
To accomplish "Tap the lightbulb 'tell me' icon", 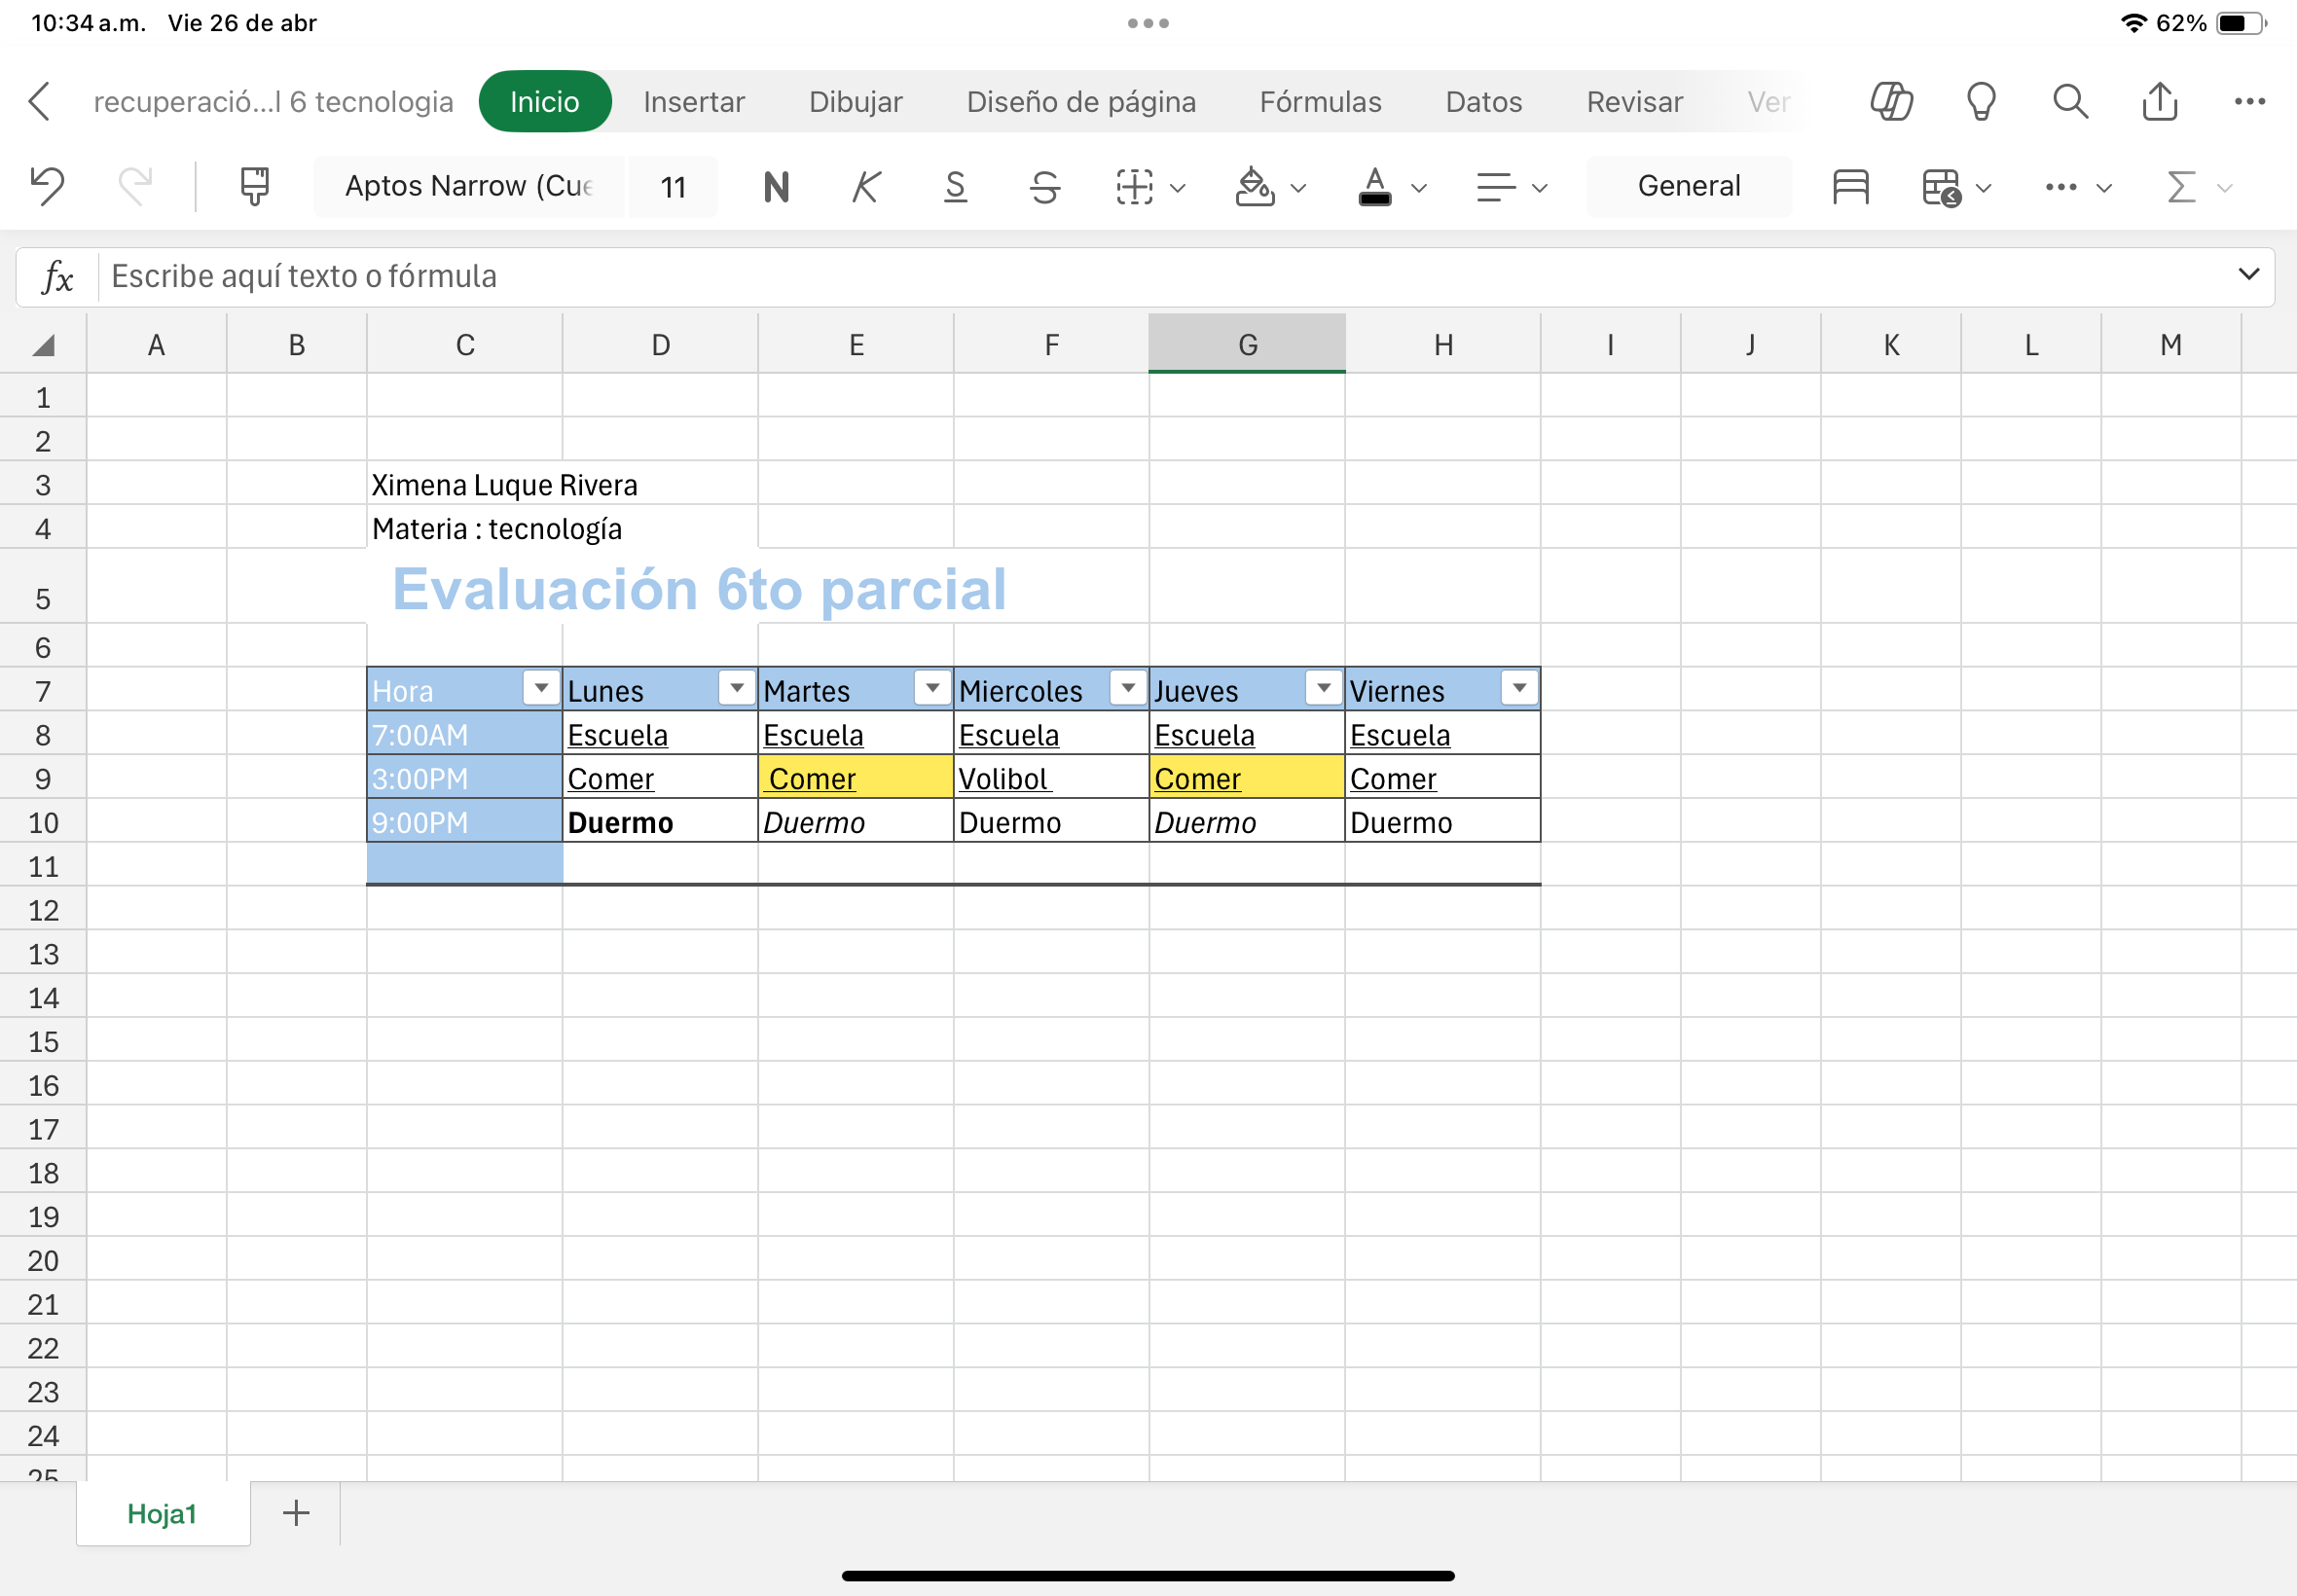I will pos(1980,101).
